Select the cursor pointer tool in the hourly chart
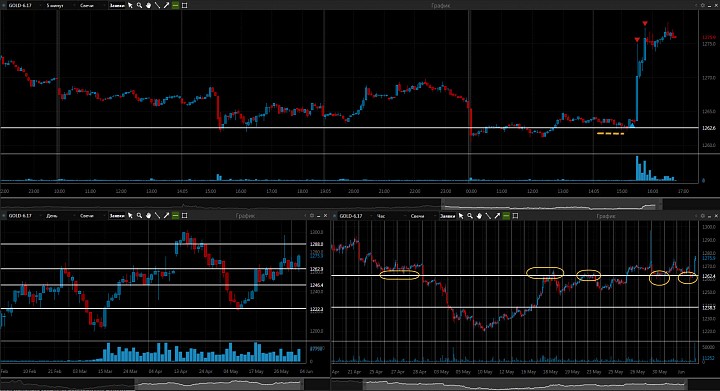The image size is (720, 391). pyautogui.click(x=461, y=216)
